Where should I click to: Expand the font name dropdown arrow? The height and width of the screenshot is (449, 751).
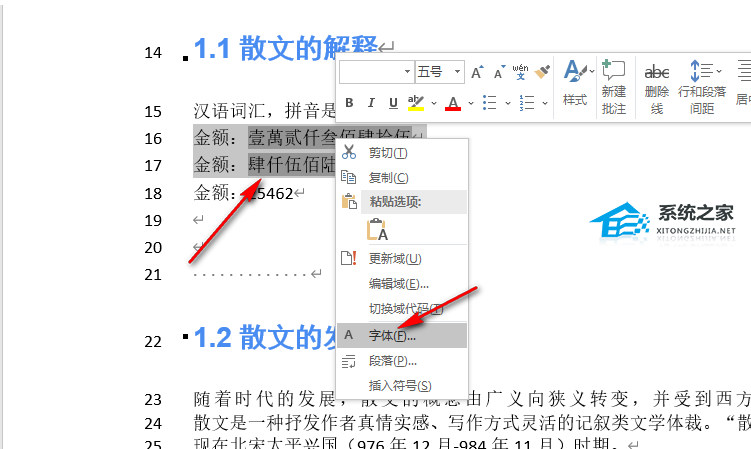(407, 72)
